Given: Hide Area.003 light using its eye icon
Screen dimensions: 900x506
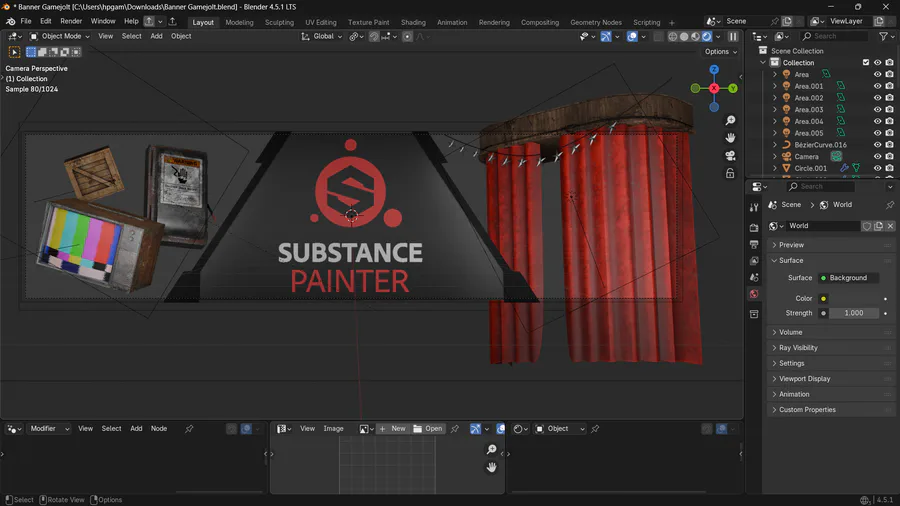Looking at the screenshot, I should pos(877,110).
